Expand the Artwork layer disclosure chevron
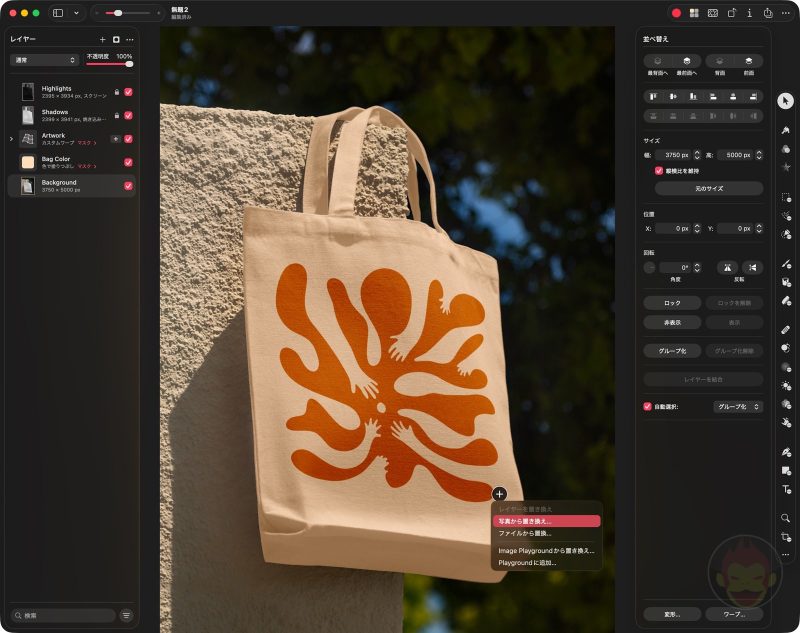 tap(11, 139)
